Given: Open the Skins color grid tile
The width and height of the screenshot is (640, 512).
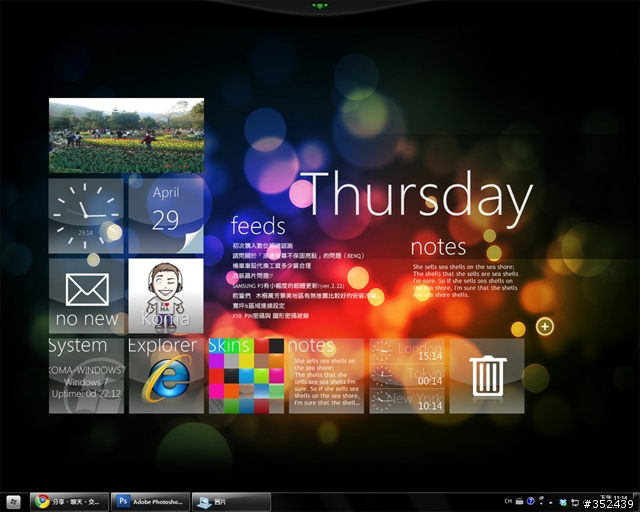Looking at the screenshot, I should [246, 376].
